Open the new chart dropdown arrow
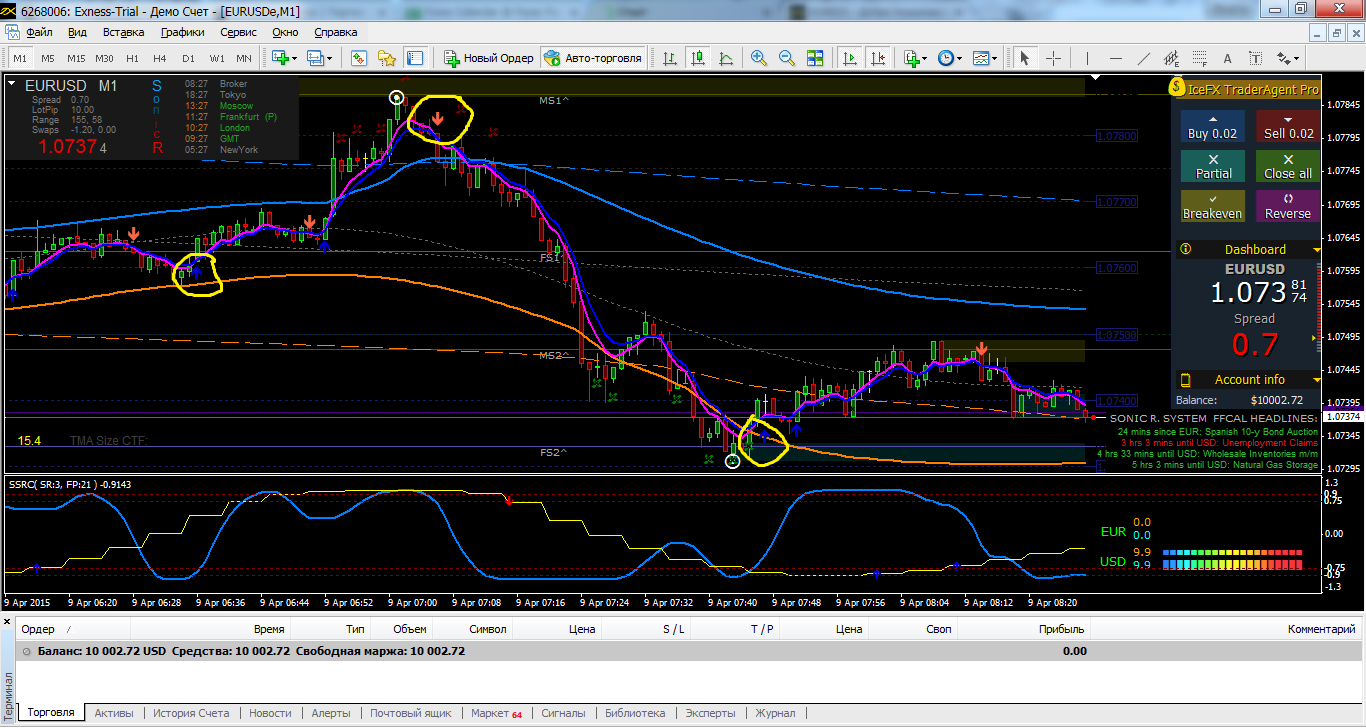Viewport: 1366px width, 728px height. [293, 58]
